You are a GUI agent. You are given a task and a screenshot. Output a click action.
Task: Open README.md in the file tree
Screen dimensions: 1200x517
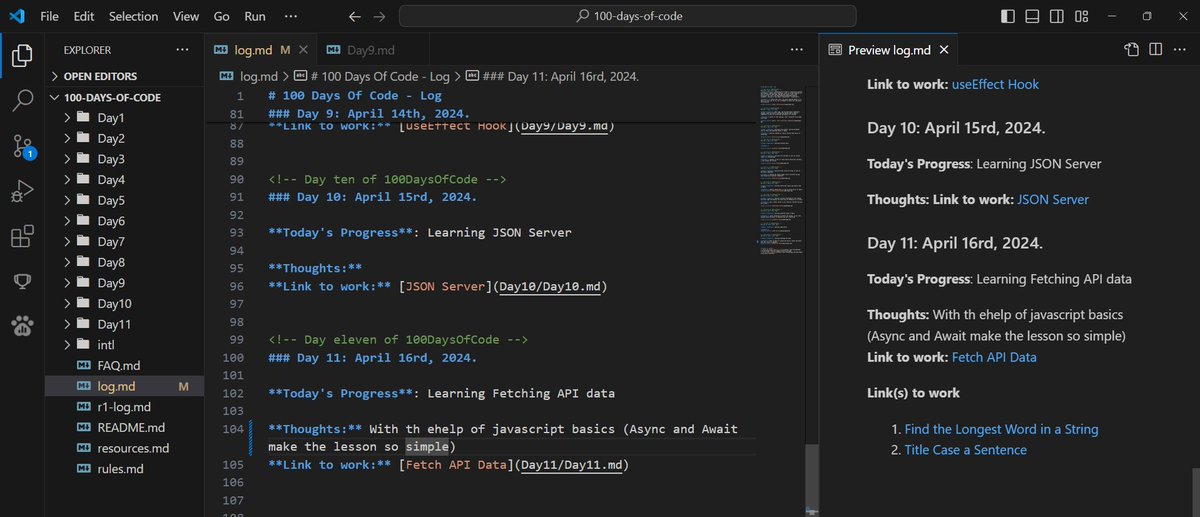tap(124, 427)
